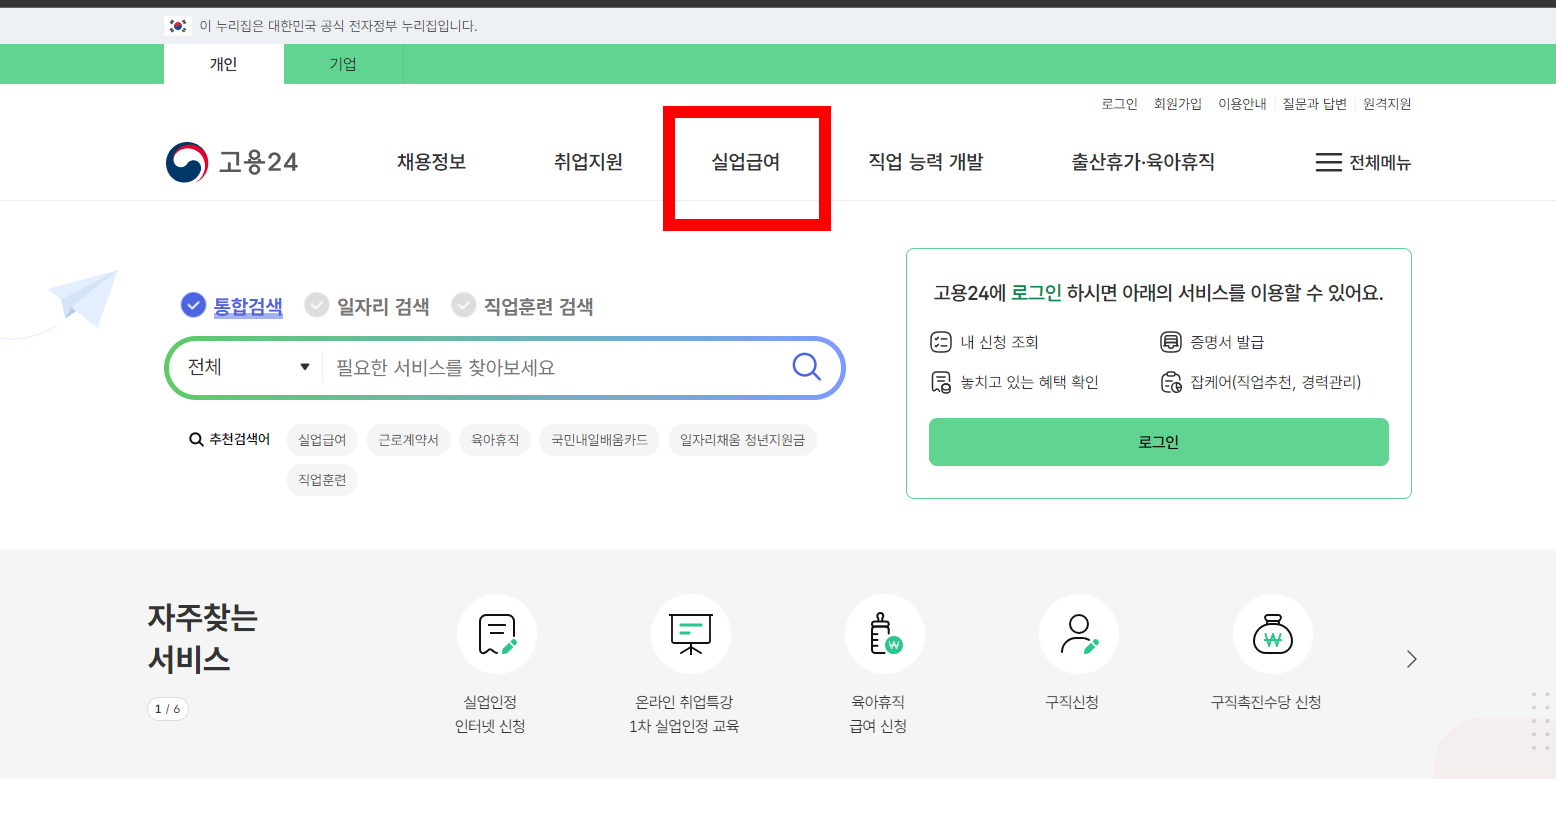The image size is (1556, 836).
Task: Click the 증명서 발급 icon
Action: tap(1171, 342)
